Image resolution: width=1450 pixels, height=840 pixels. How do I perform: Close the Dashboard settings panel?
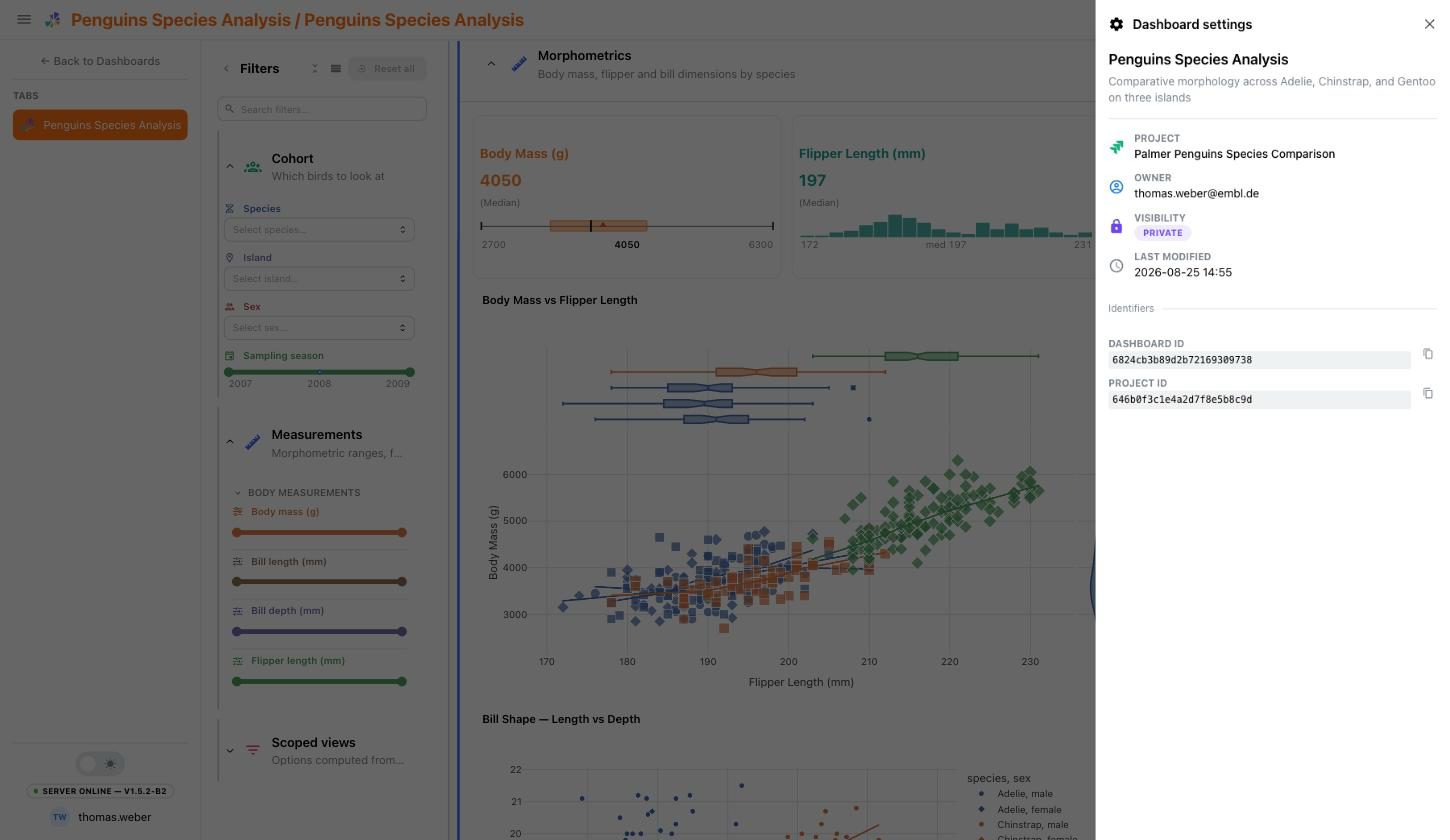click(x=1429, y=24)
